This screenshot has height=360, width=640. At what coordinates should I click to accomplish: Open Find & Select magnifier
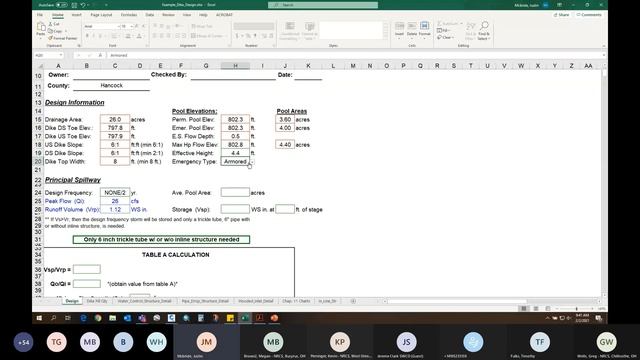[x=484, y=30]
